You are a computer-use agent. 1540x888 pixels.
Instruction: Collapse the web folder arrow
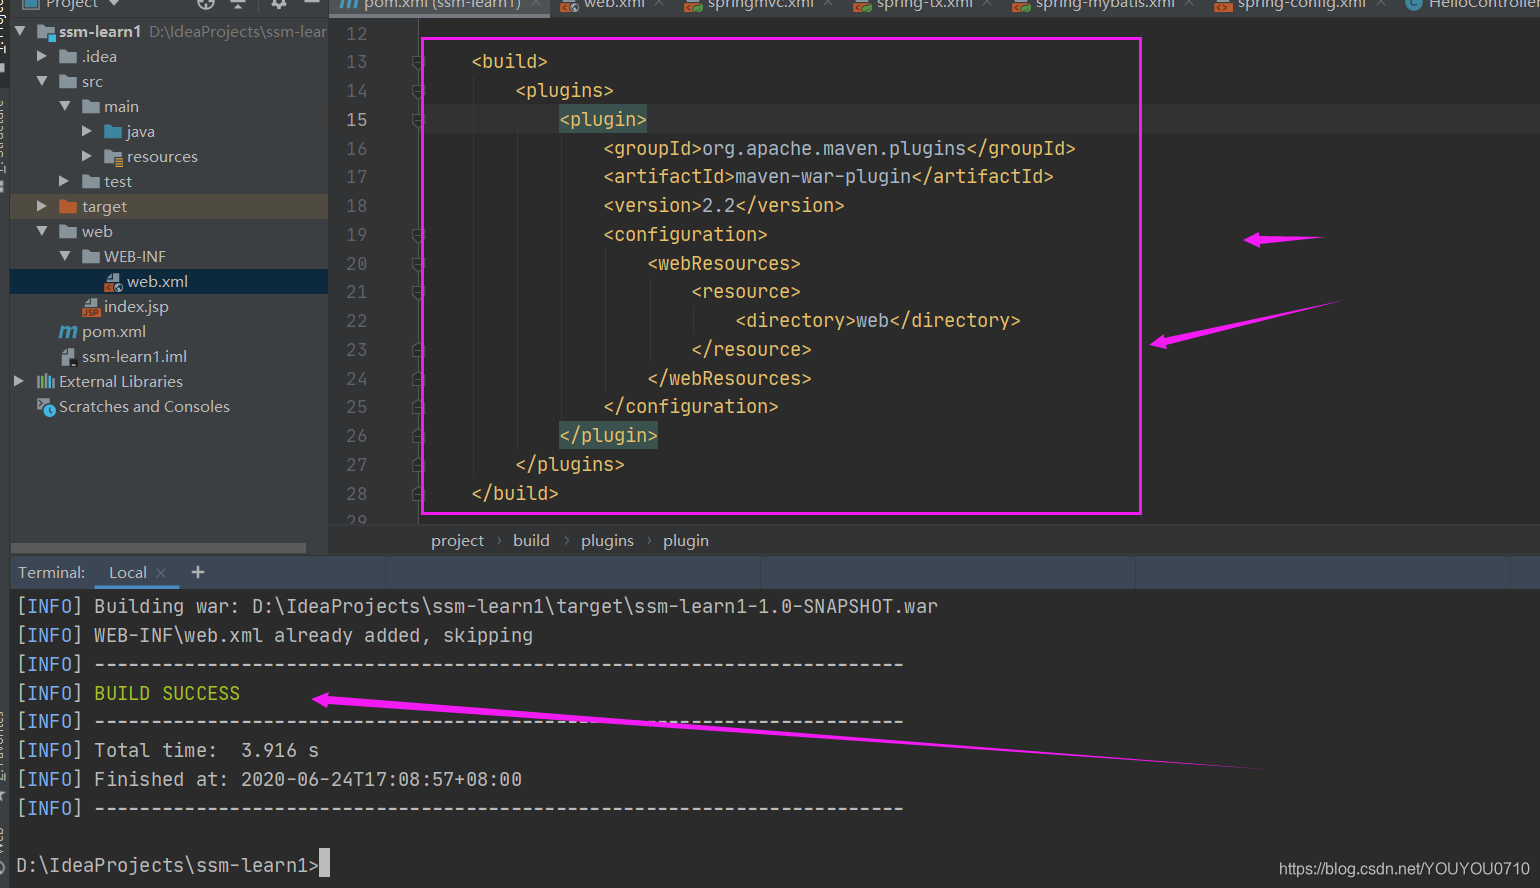click(x=42, y=232)
